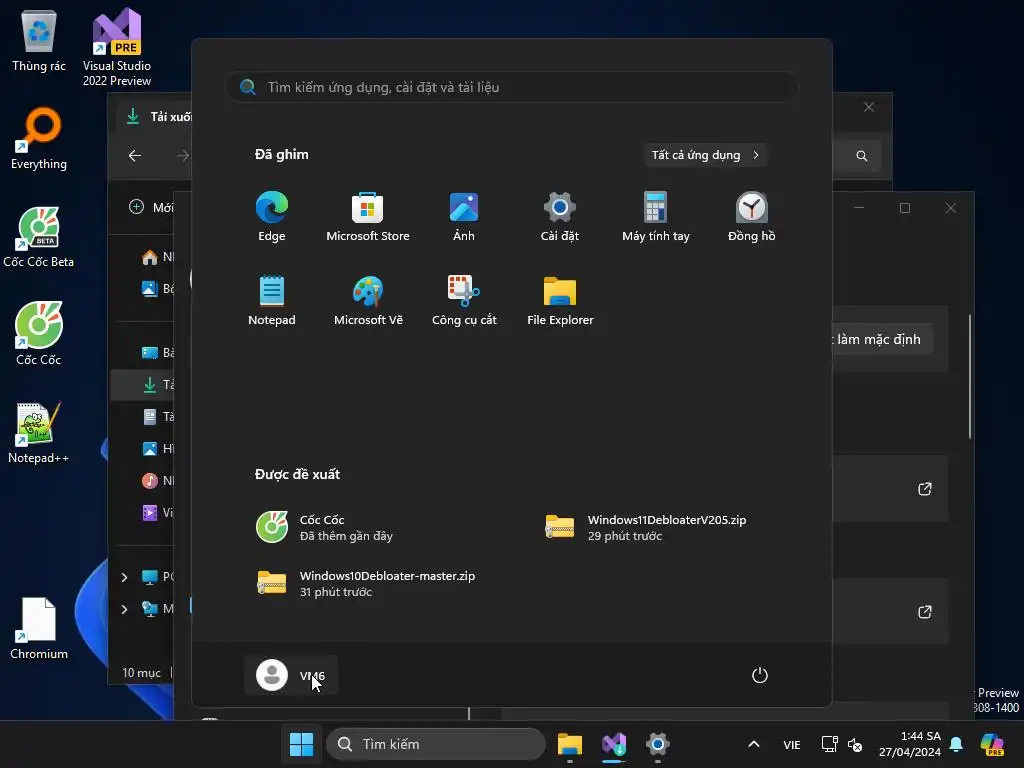Click Mới new button in File Explorer
The height and width of the screenshot is (768, 1024).
point(151,207)
